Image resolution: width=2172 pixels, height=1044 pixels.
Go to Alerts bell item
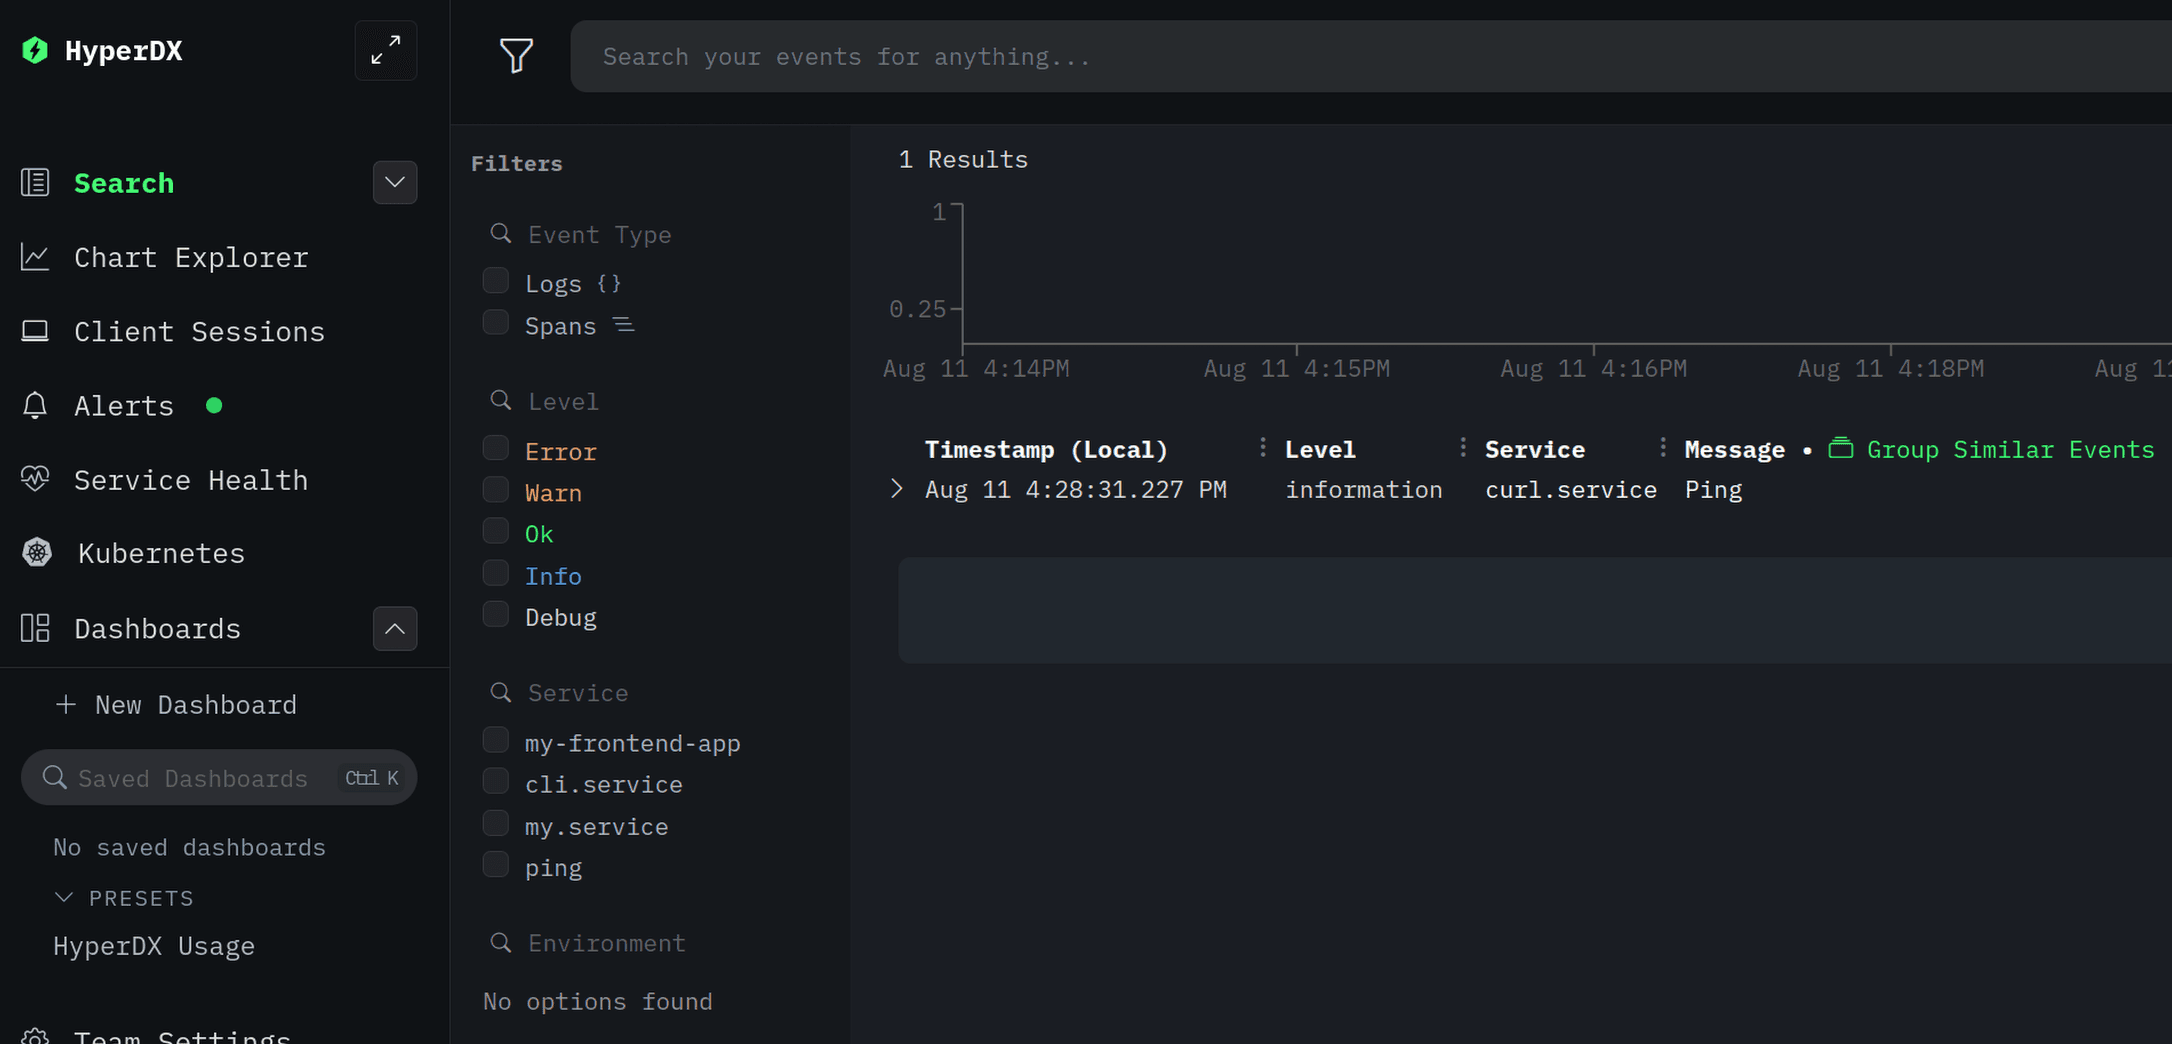pos(123,406)
